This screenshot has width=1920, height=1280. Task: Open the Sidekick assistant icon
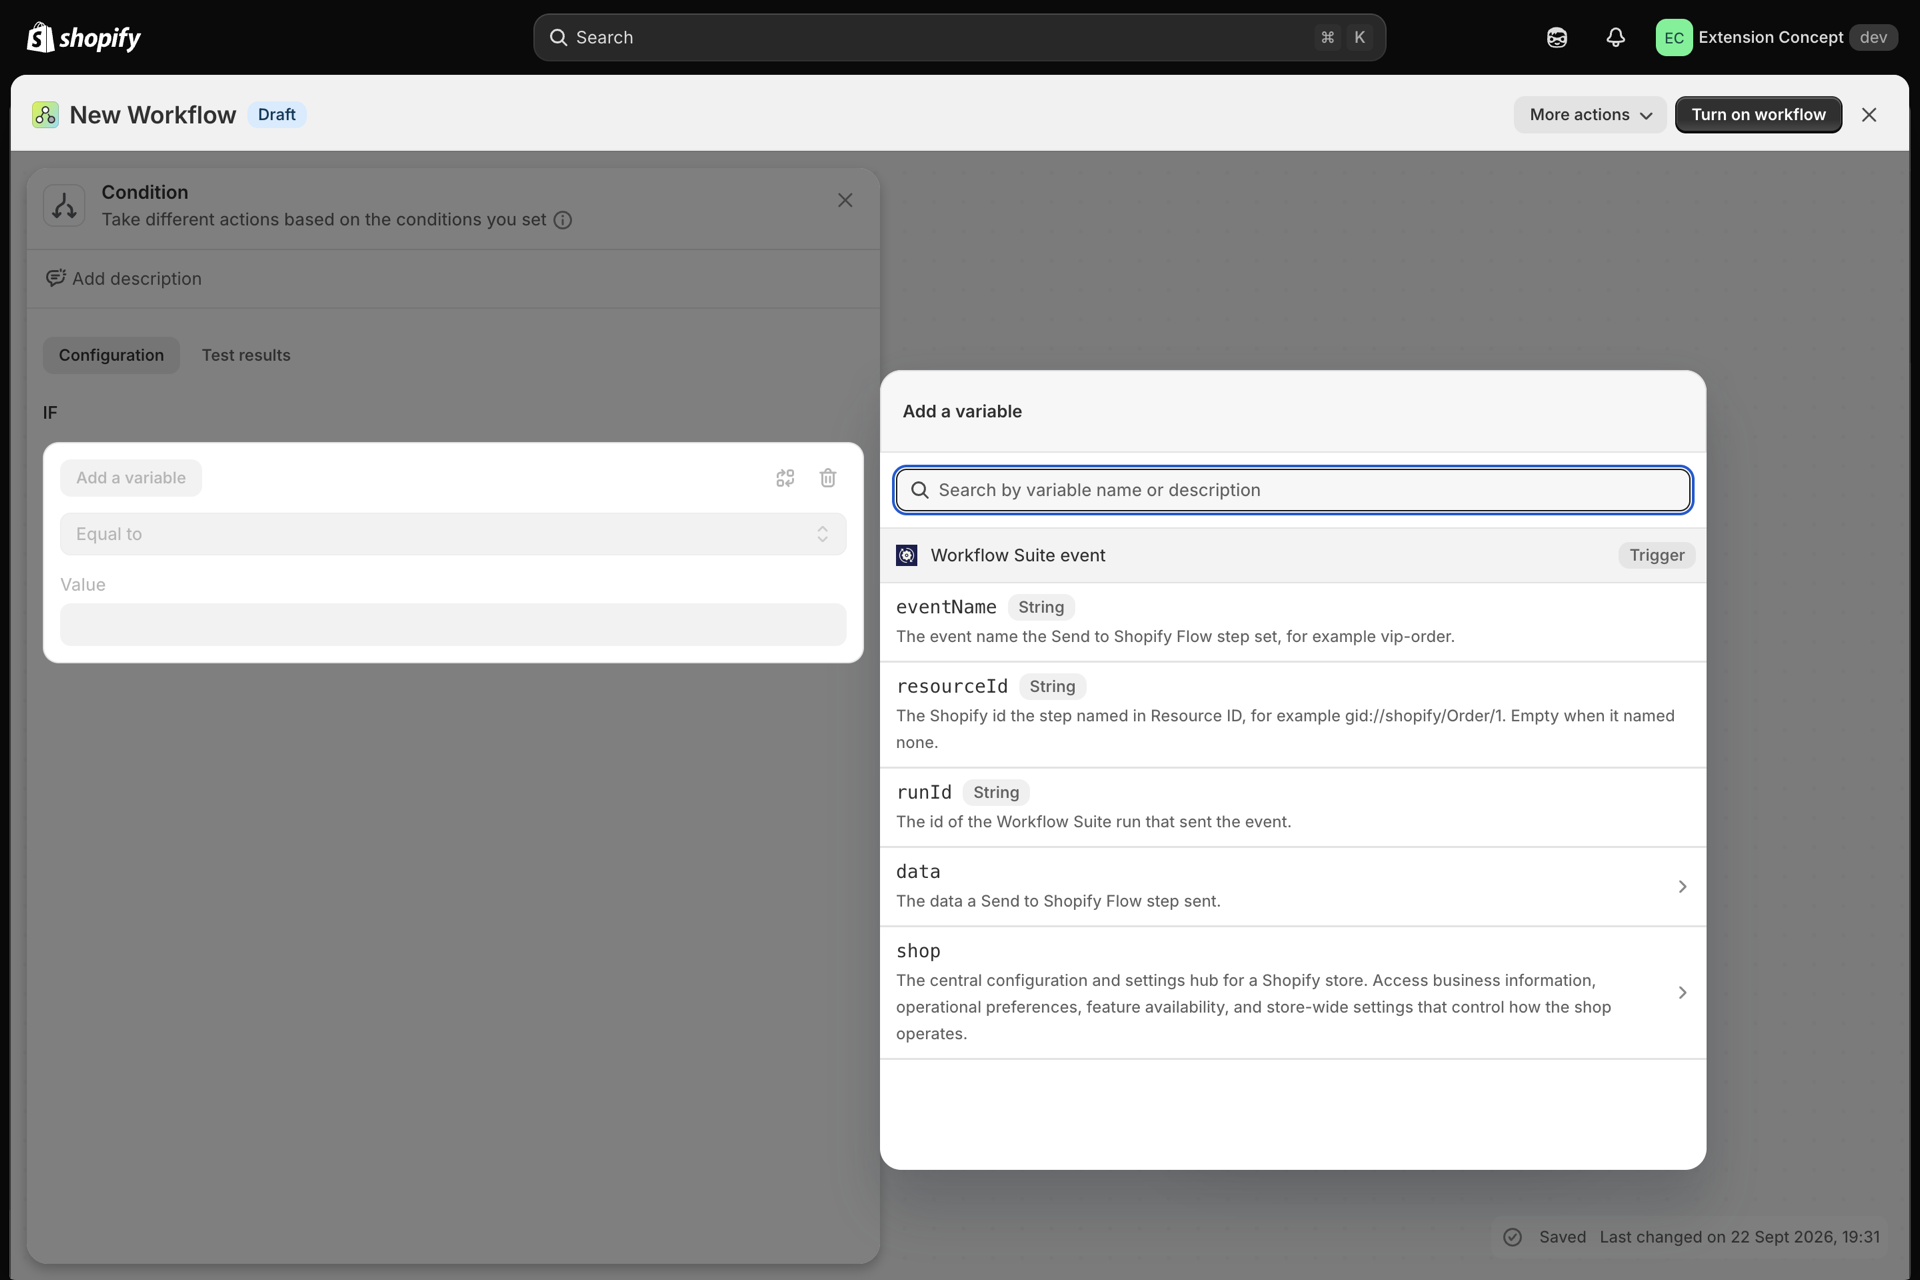[1557, 37]
